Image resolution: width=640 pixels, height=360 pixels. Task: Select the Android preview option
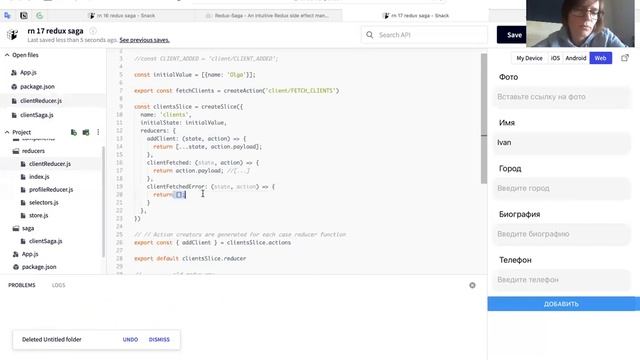click(576, 58)
